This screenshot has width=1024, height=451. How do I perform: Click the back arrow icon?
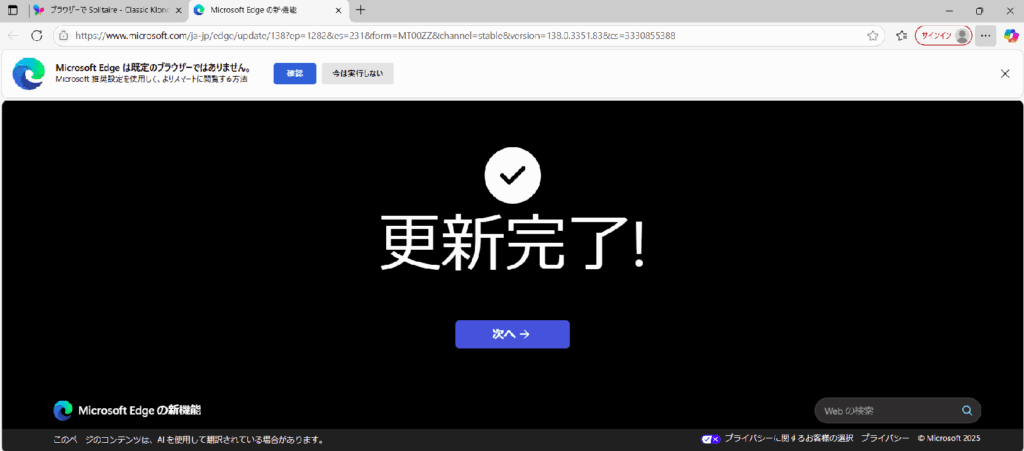click(x=13, y=35)
